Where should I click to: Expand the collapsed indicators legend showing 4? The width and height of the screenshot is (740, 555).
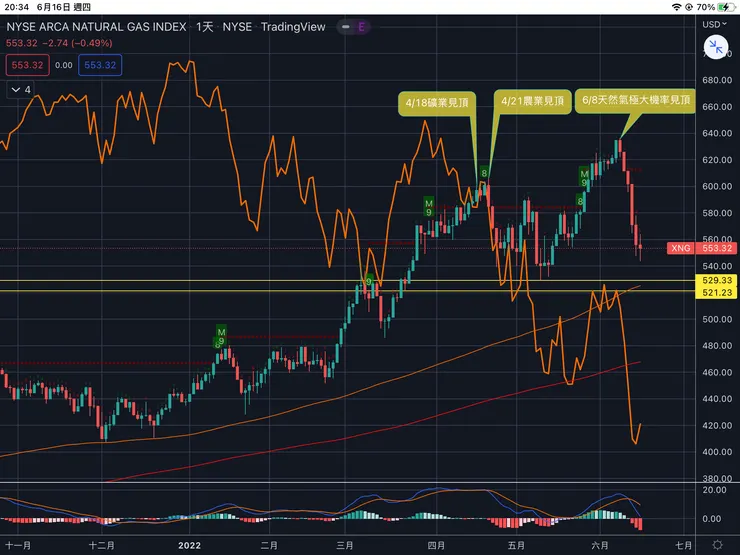[x=20, y=90]
